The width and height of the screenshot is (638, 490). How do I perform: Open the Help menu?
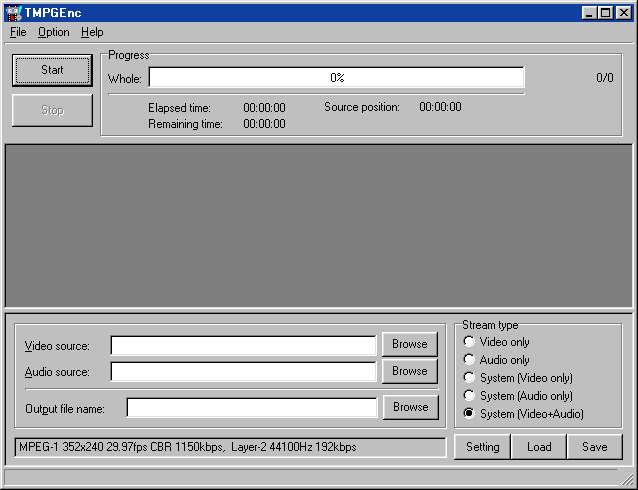point(92,32)
